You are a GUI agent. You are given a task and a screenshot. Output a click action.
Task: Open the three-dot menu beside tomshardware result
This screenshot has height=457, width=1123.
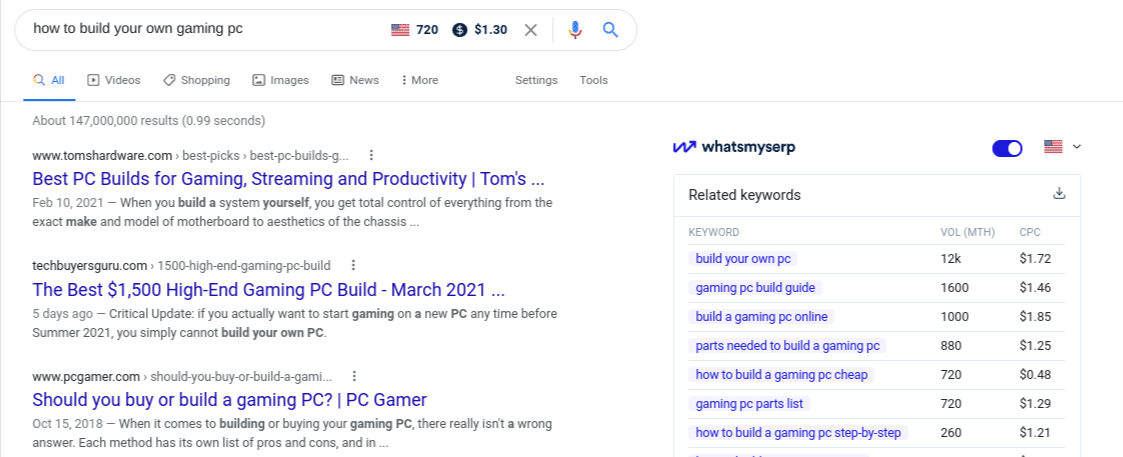(x=371, y=155)
